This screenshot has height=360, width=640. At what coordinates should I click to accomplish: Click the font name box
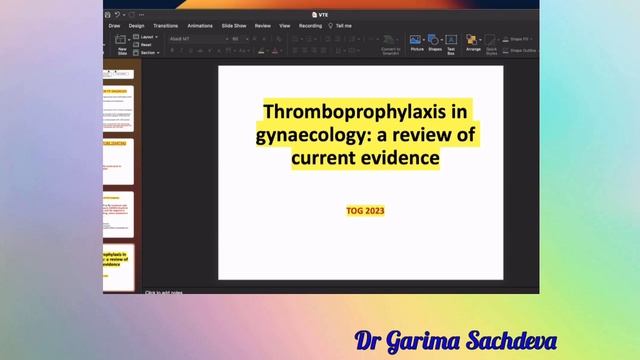[x=198, y=39]
